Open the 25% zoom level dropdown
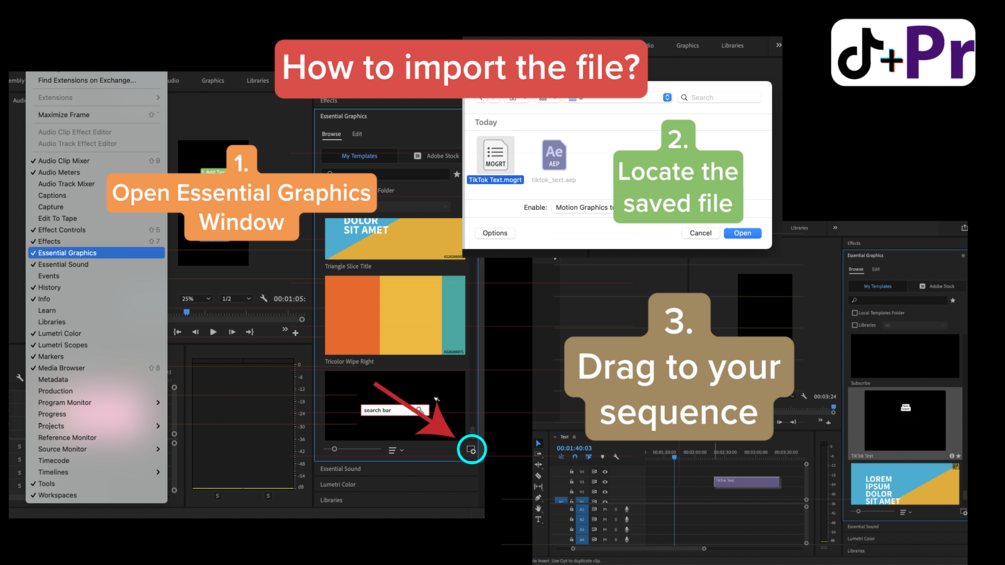The height and width of the screenshot is (565, 1005). pos(196,299)
